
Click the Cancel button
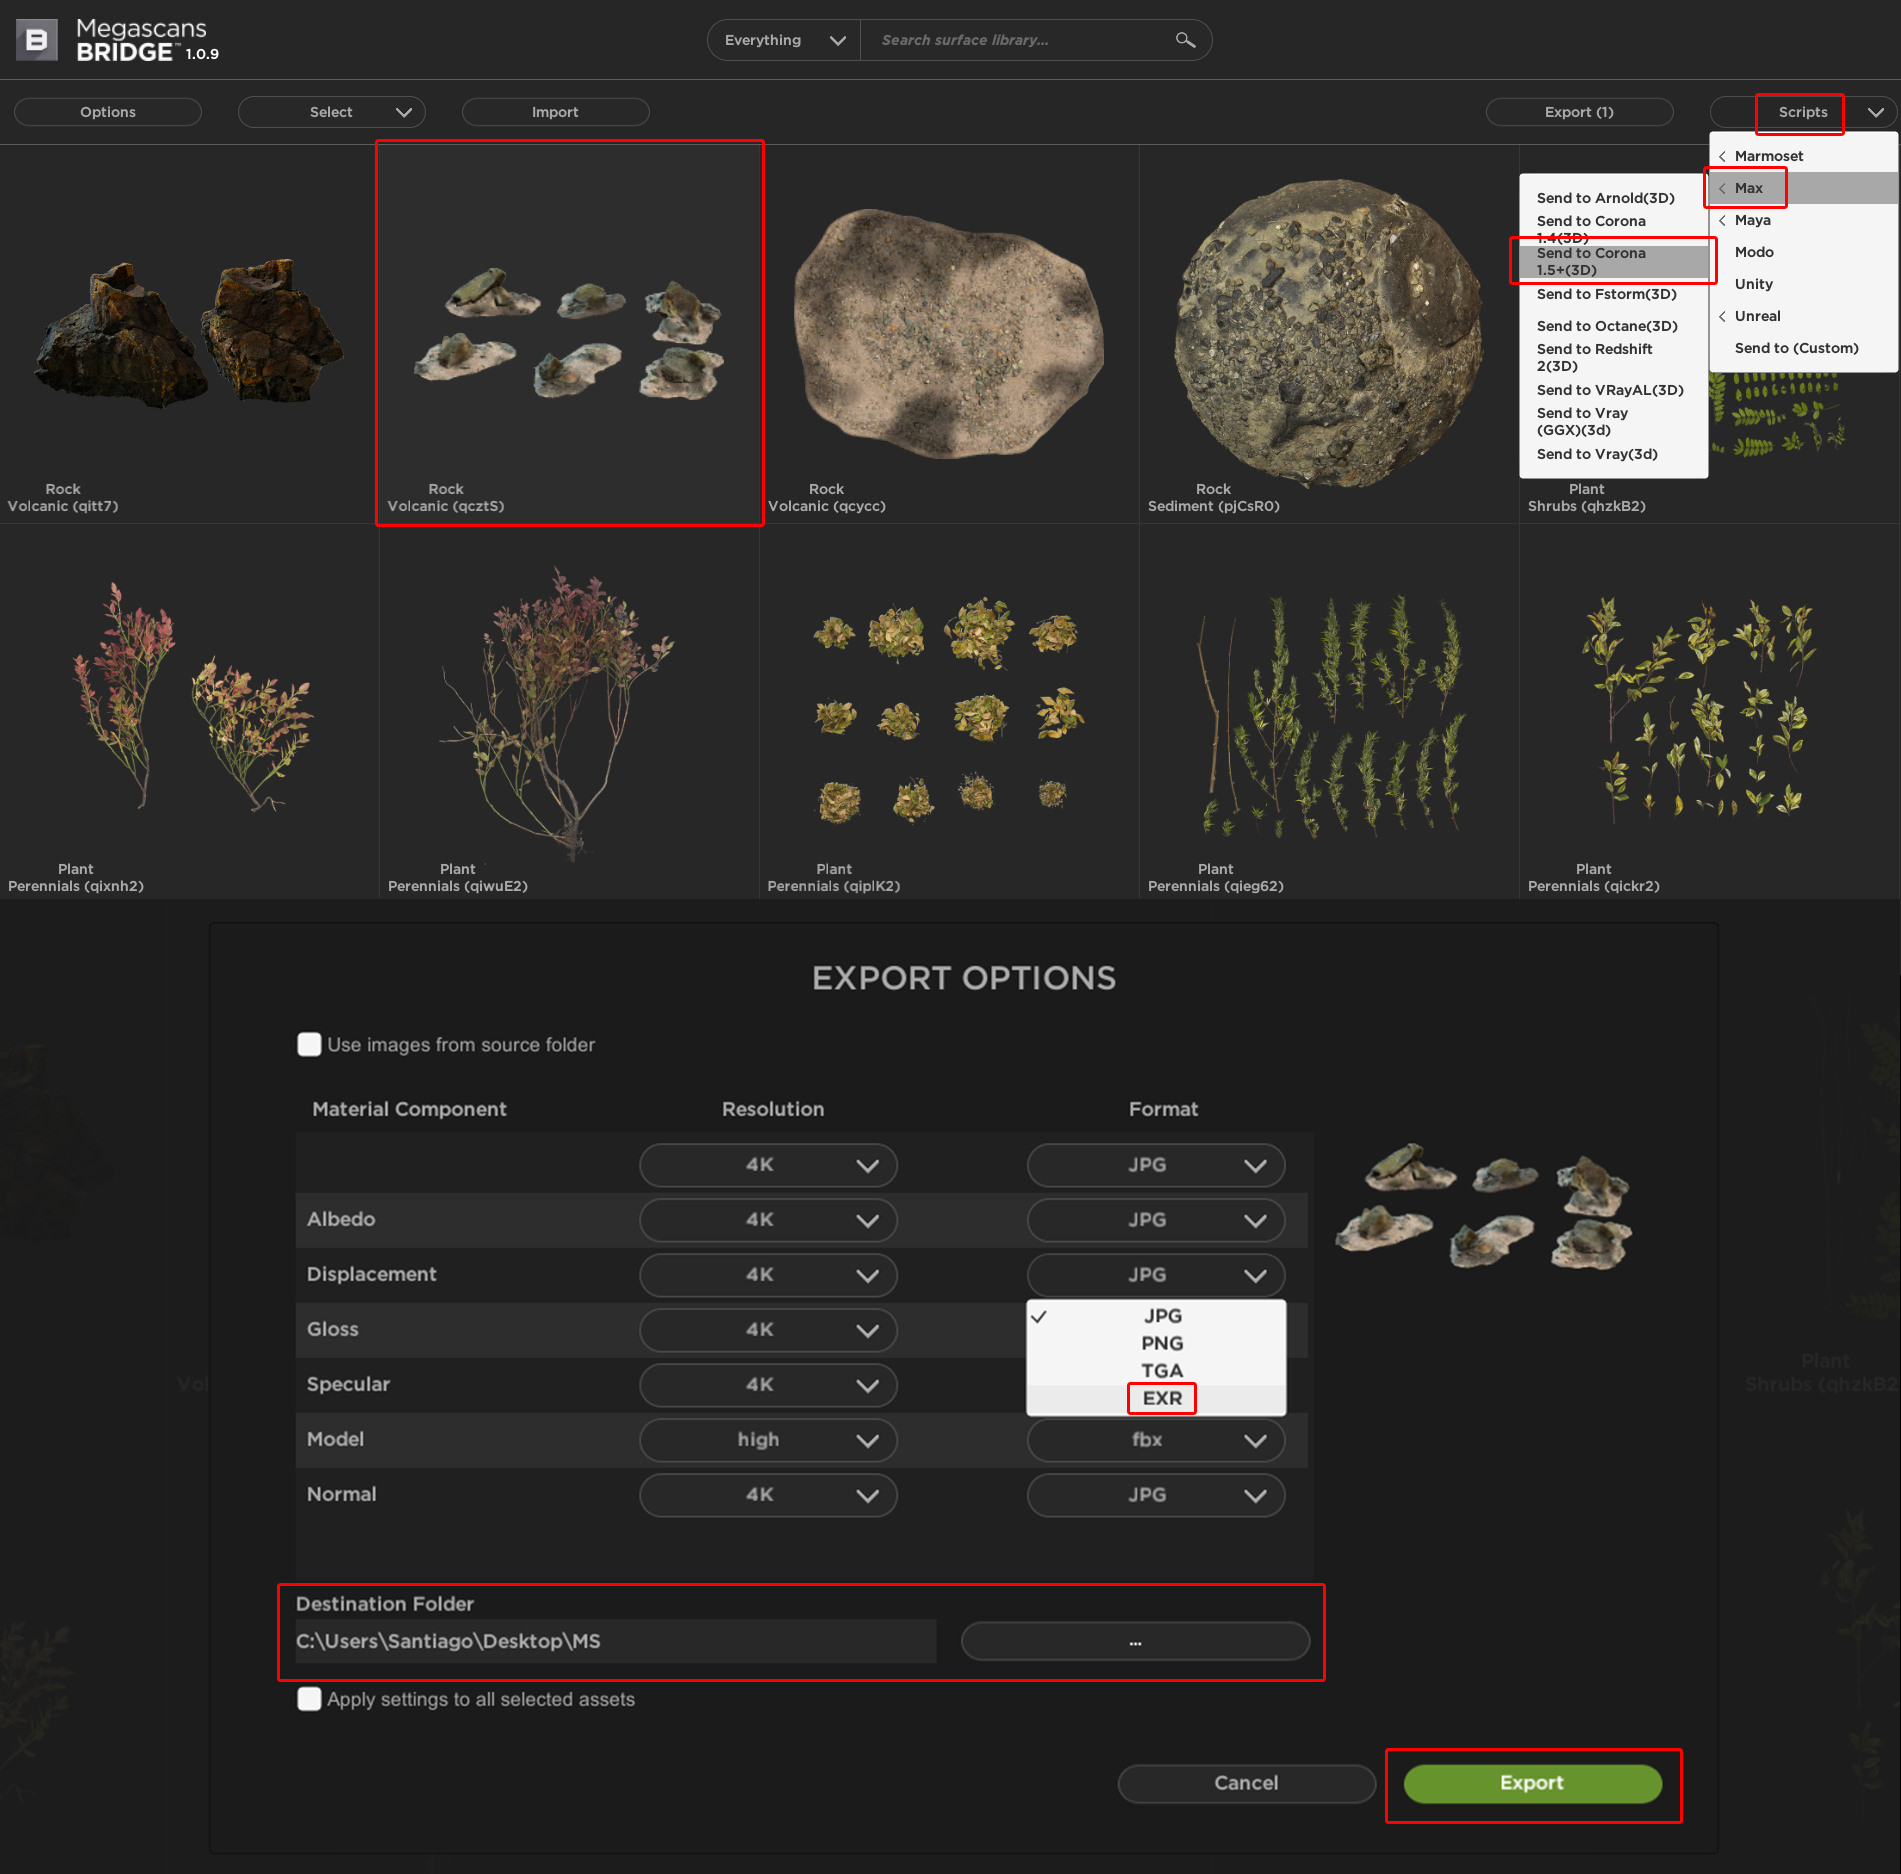coord(1246,1783)
